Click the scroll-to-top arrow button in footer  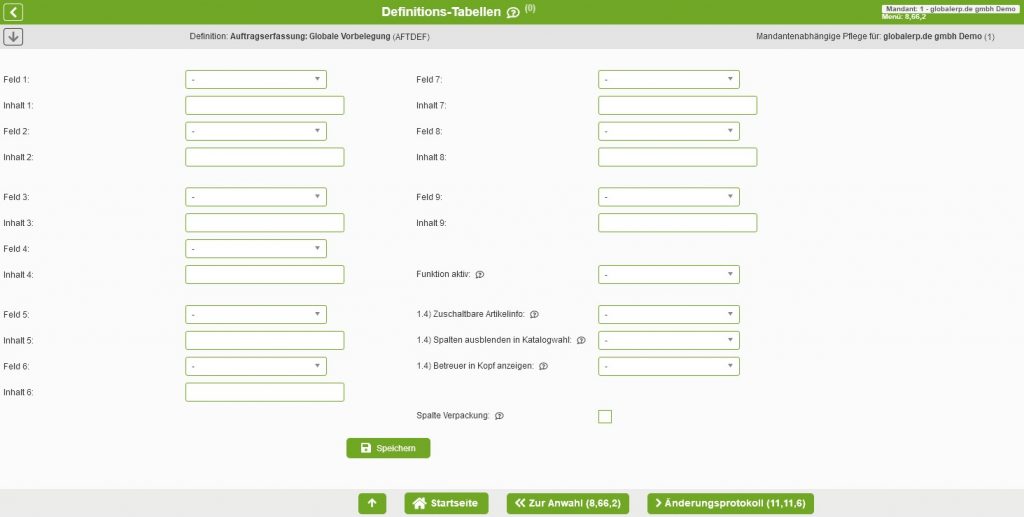pos(371,503)
